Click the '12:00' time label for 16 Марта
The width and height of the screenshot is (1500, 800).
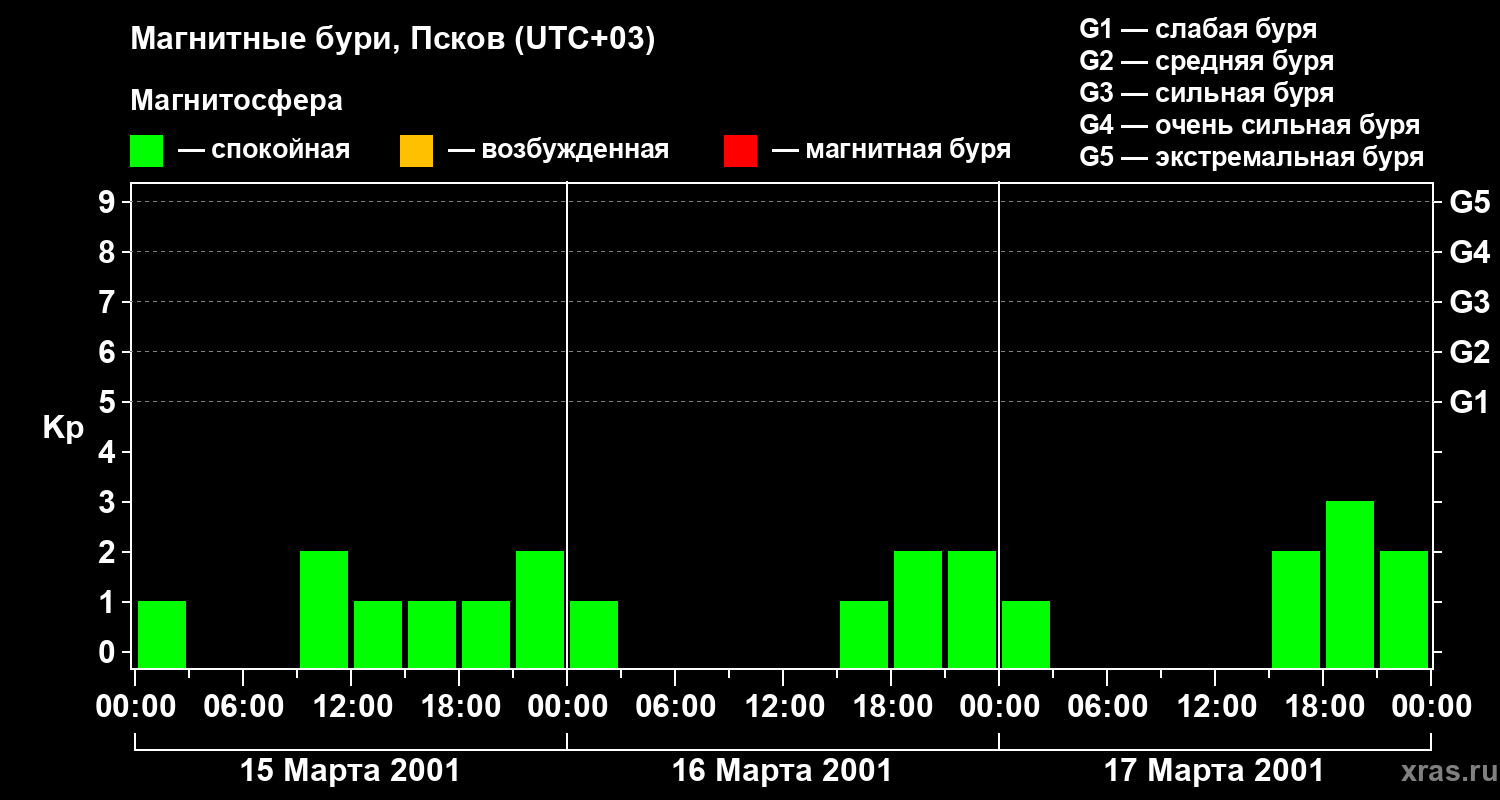[783, 707]
